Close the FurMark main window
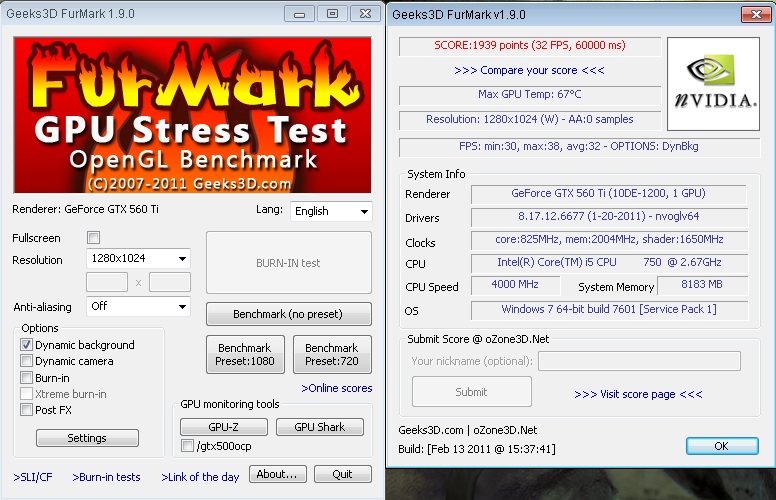Image resolution: width=776 pixels, height=500 pixels. tap(366, 14)
